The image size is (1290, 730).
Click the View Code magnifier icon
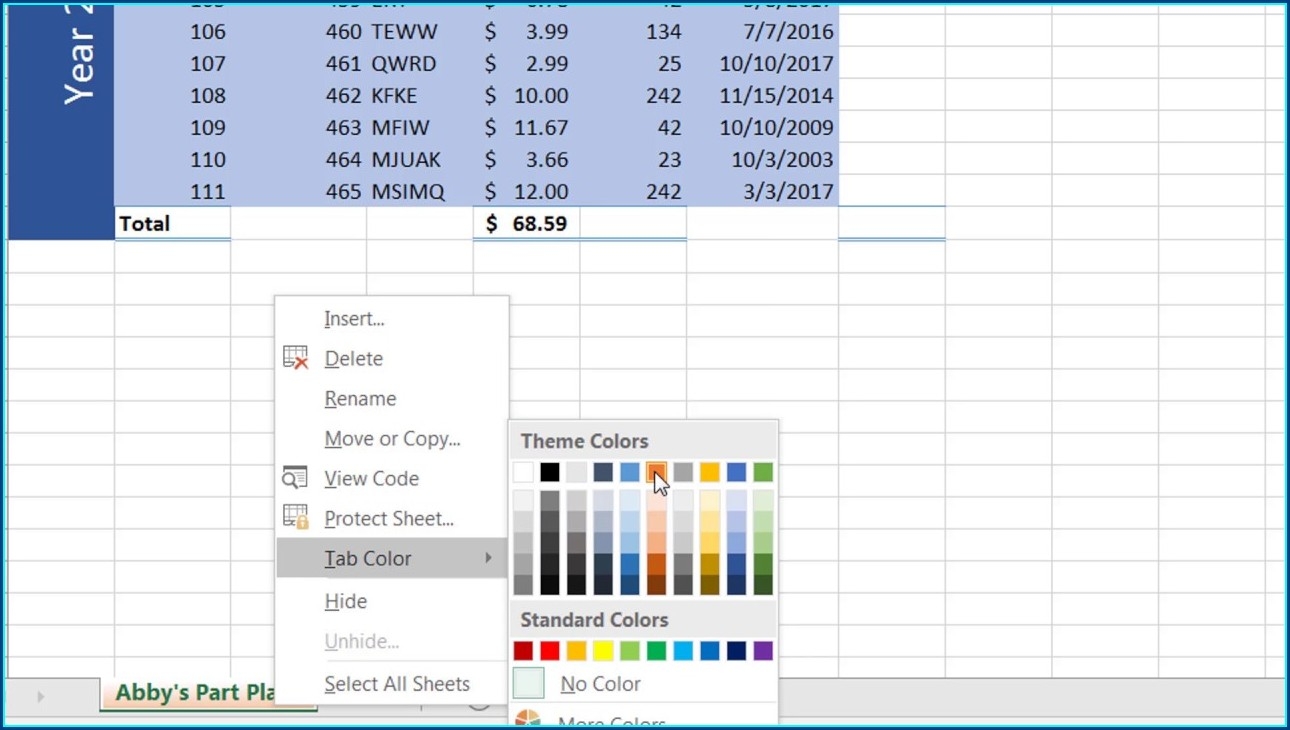pyautogui.click(x=295, y=478)
